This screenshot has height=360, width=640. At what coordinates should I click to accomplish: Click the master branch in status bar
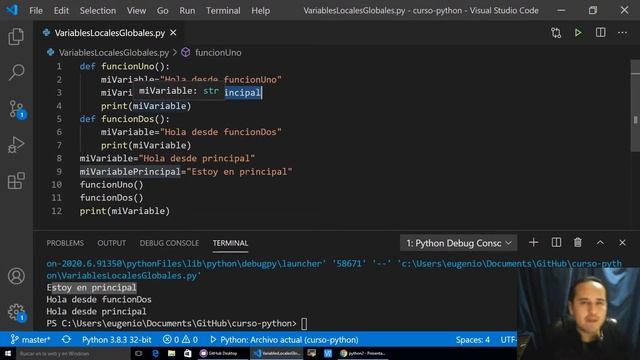click(31, 340)
